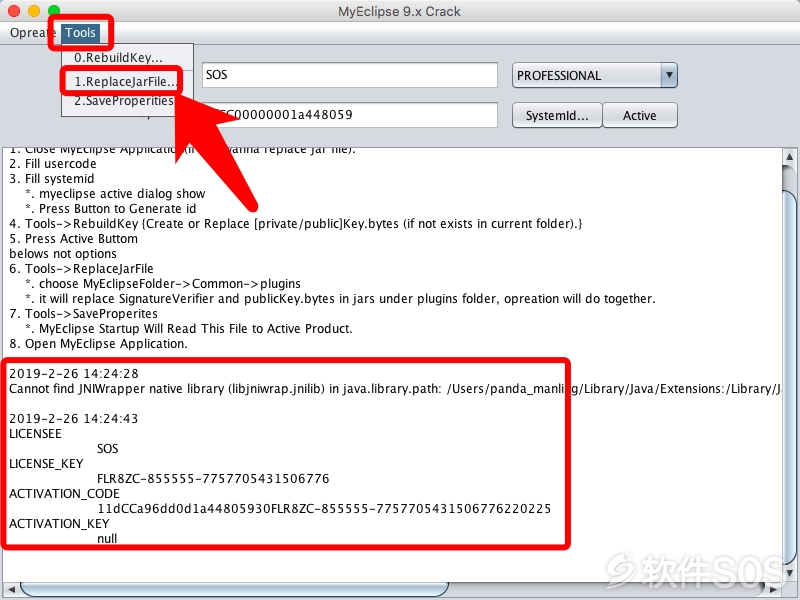
Task: Click the line "belows not options"
Action: coord(63,254)
